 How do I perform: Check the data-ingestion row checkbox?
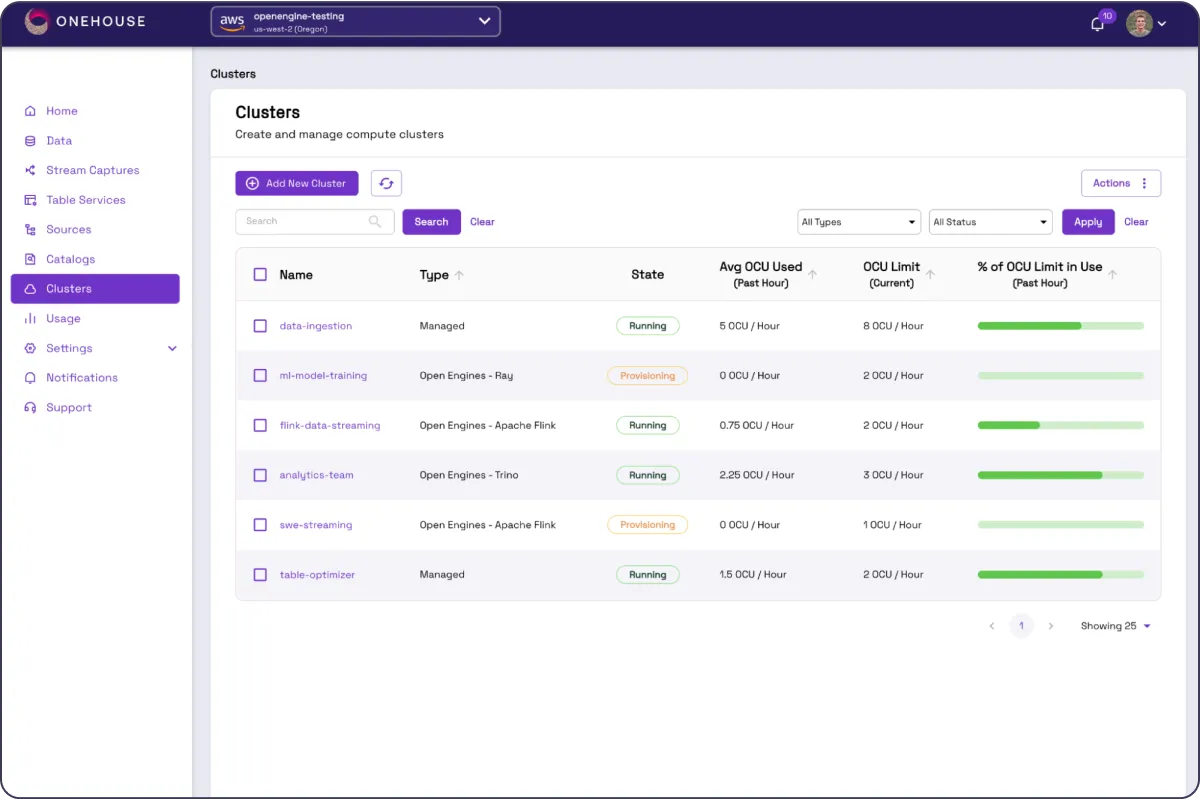[x=260, y=326]
